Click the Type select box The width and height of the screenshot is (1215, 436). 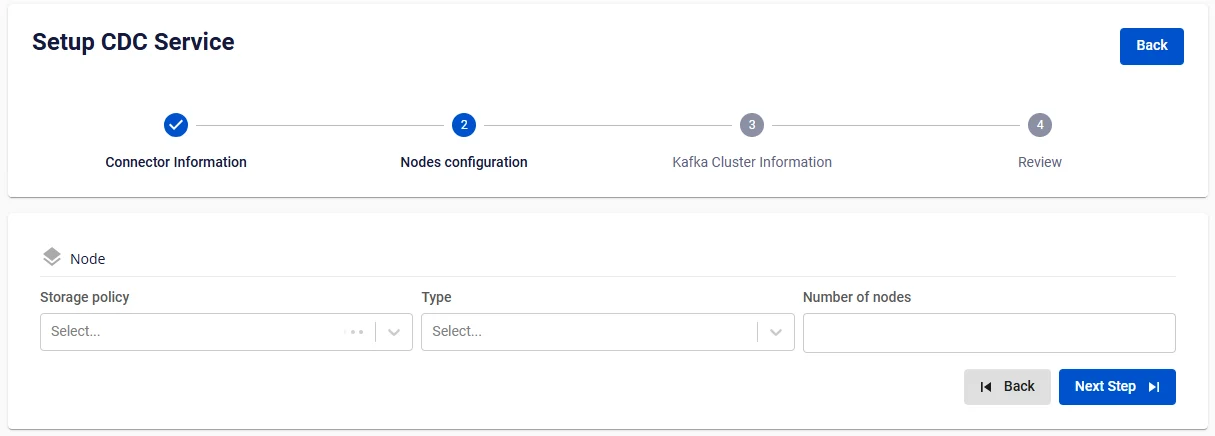608,332
